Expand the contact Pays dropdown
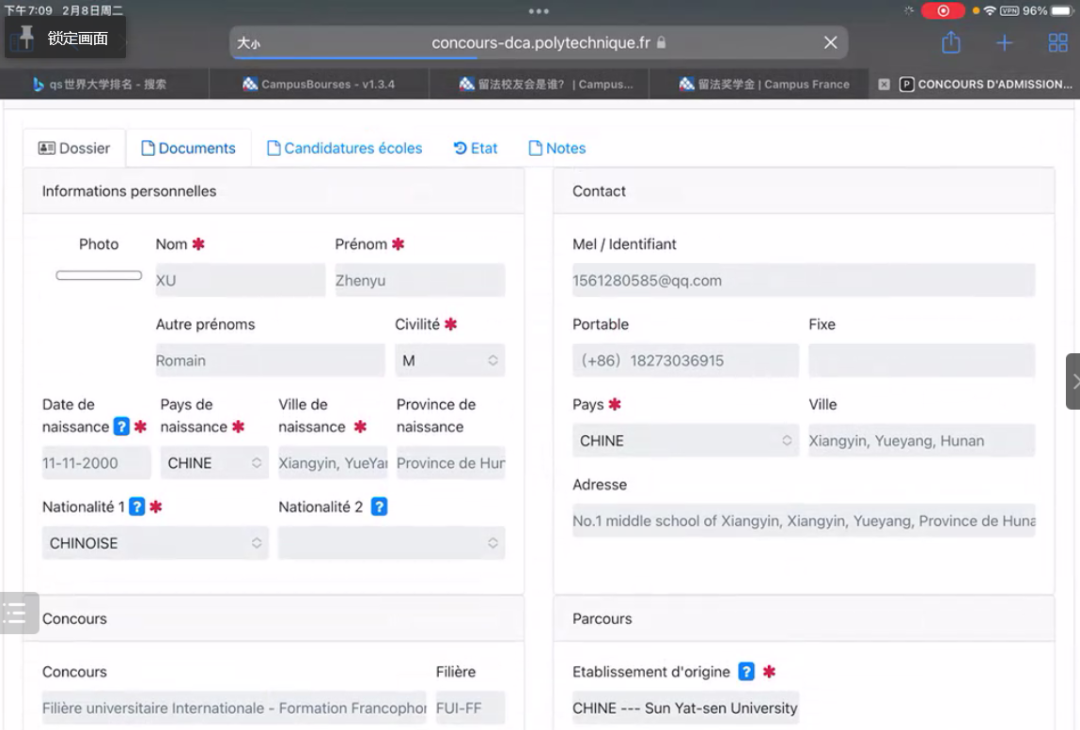Screen dimensions: 1080x730 tap(685, 441)
